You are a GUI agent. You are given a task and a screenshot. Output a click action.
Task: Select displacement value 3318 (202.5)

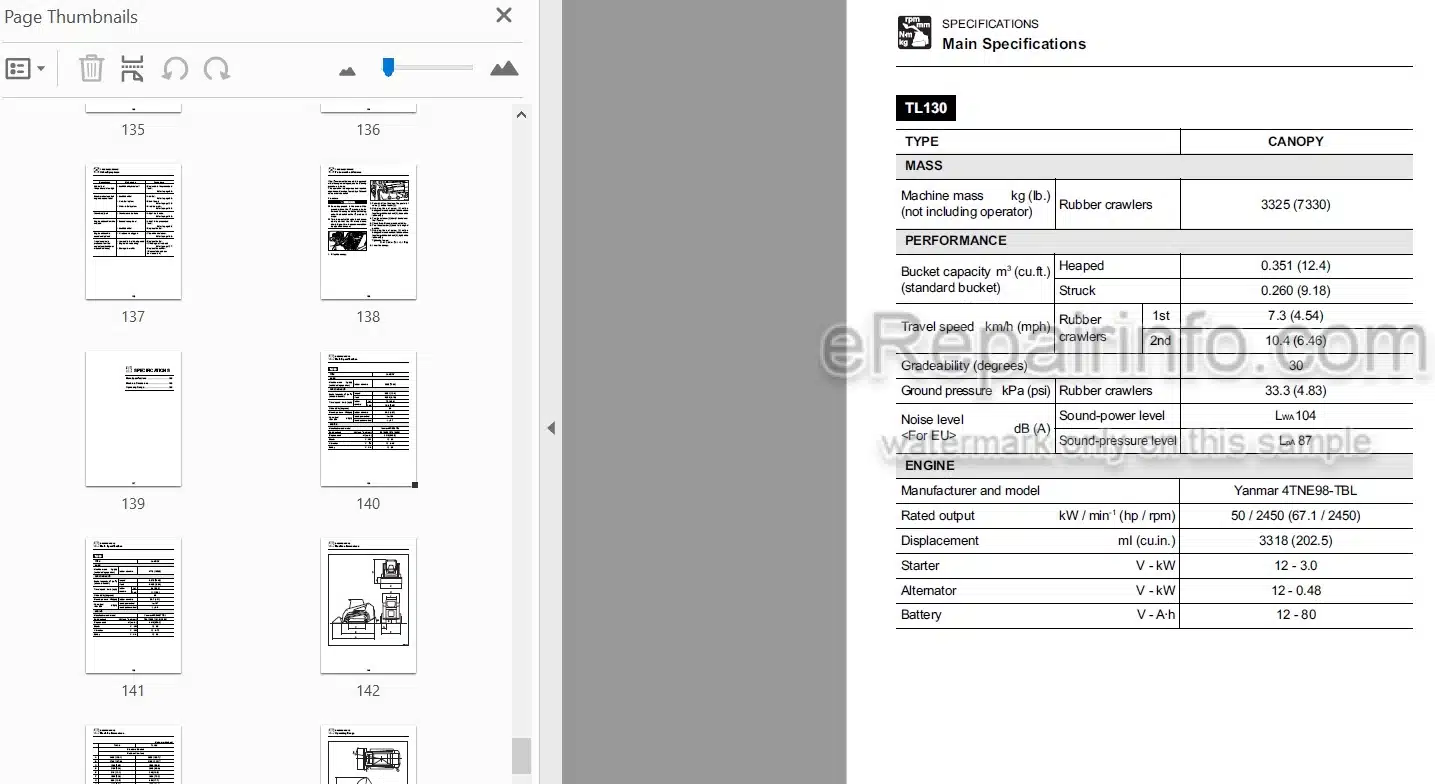pyautogui.click(x=1295, y=541)
